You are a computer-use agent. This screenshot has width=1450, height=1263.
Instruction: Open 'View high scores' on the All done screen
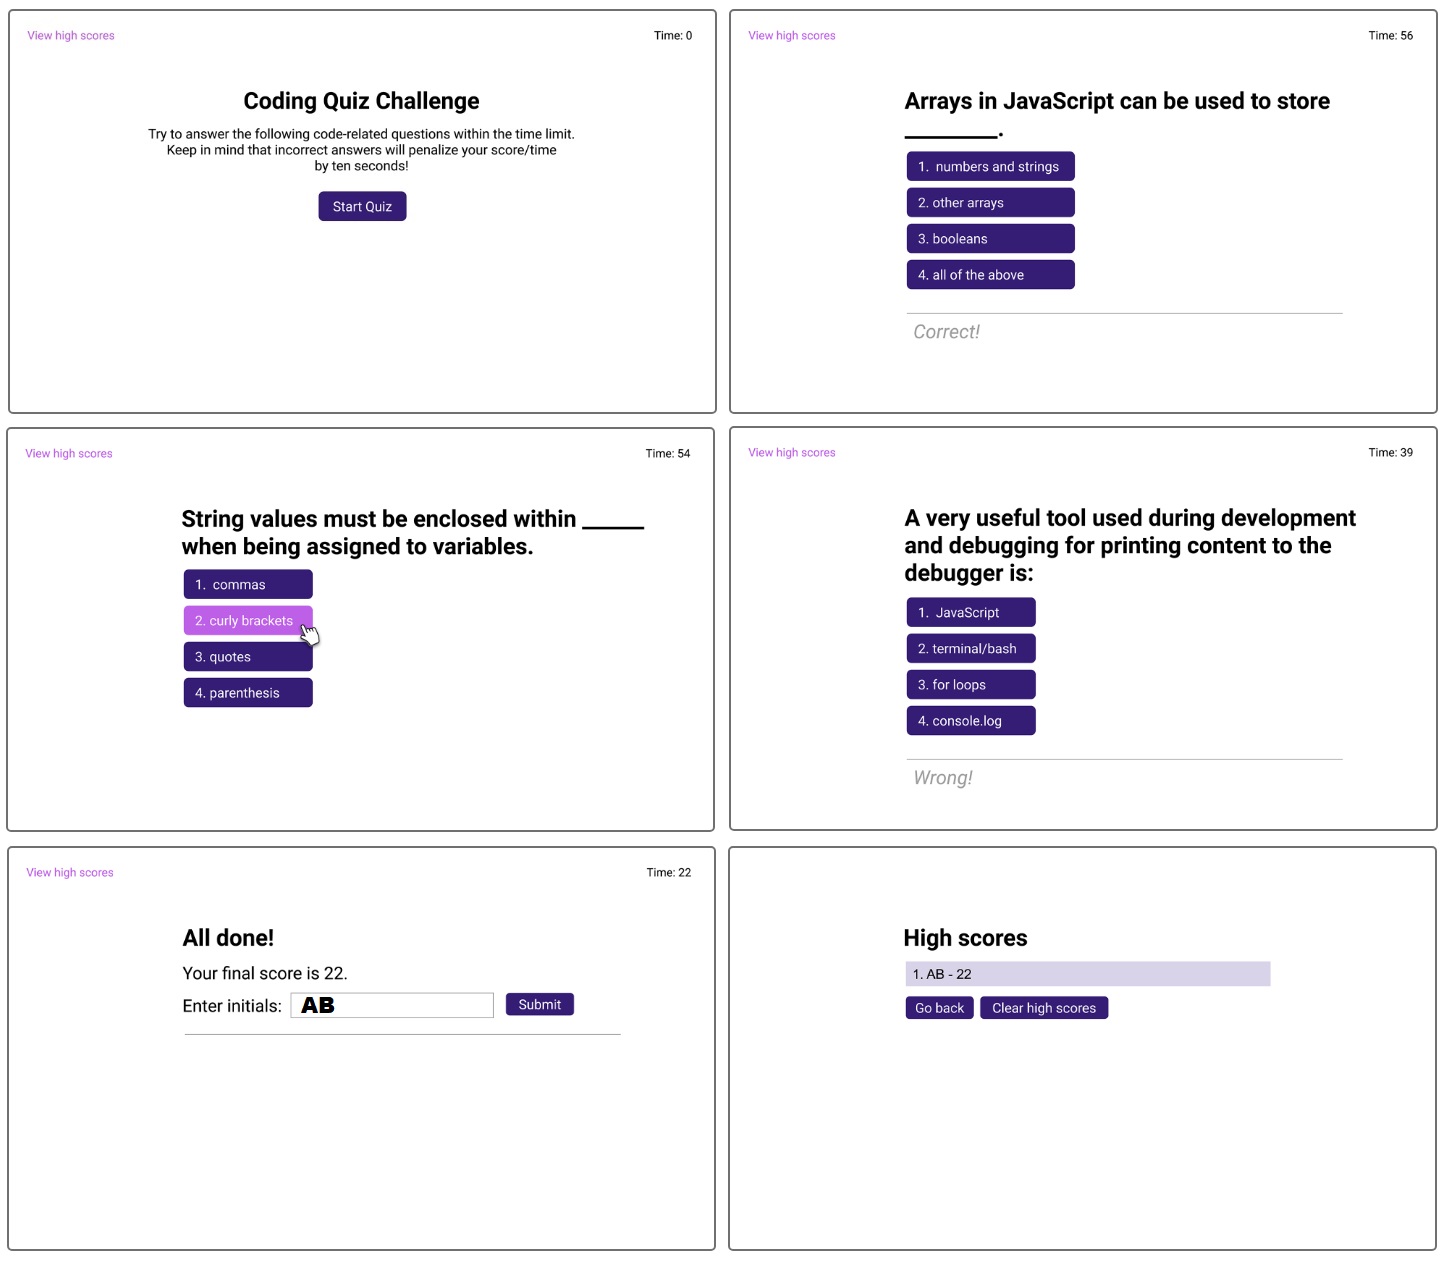click(x=70, y=873)
